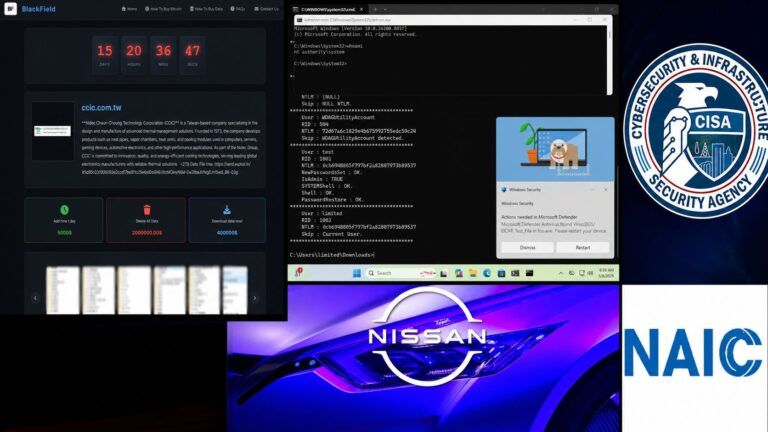Click the Windows Security shield icon
This screenshot has width=768, height=432.
(504, 190)
